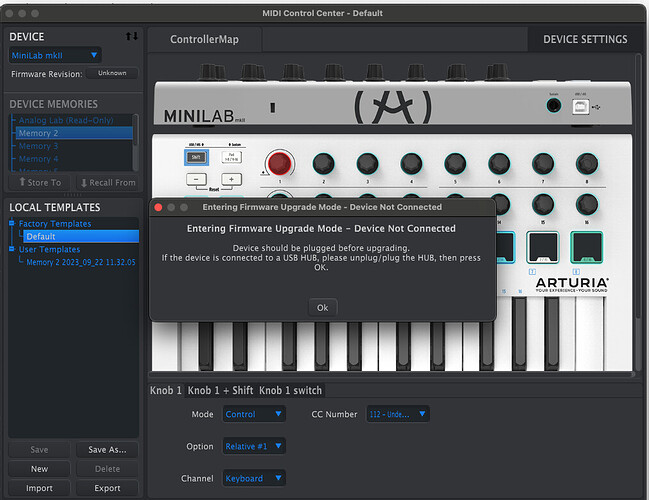This screenshot has height=500, width=649.
Task: Click the USB port on the rear panel
Action: tap(580, 106)
